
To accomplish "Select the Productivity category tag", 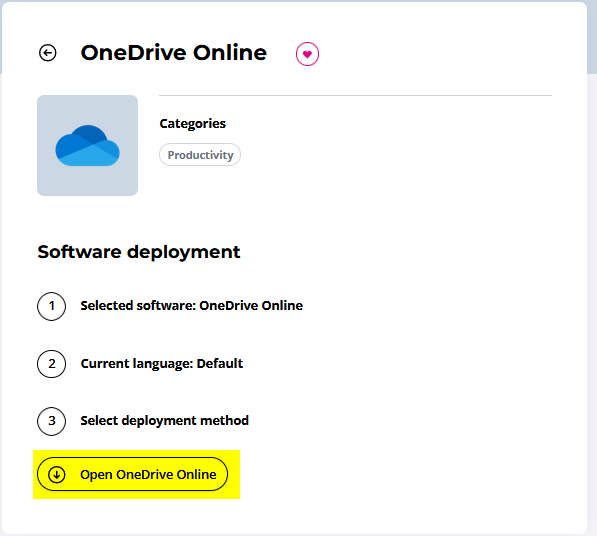I will (200, 155).
